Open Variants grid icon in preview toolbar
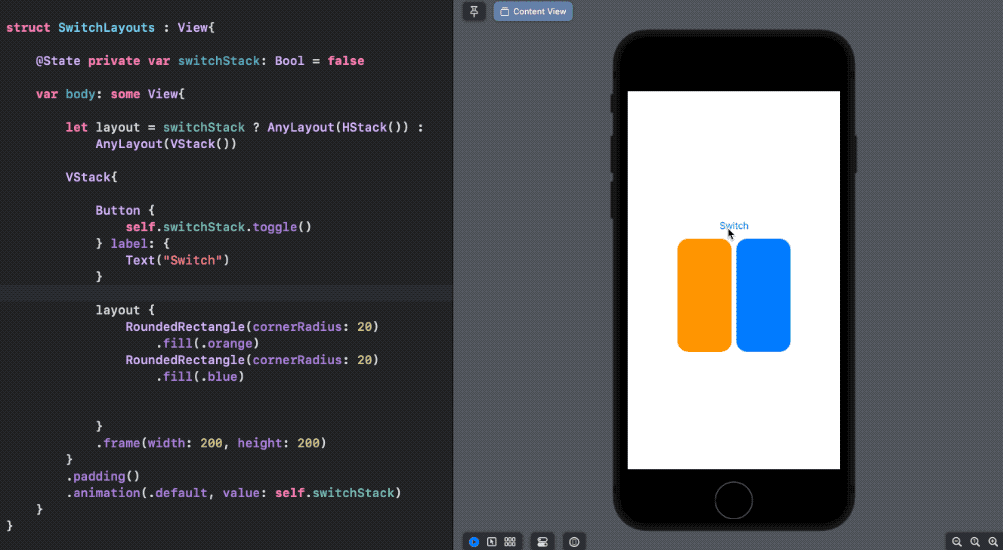The image size is (1003, 550). 510,542
